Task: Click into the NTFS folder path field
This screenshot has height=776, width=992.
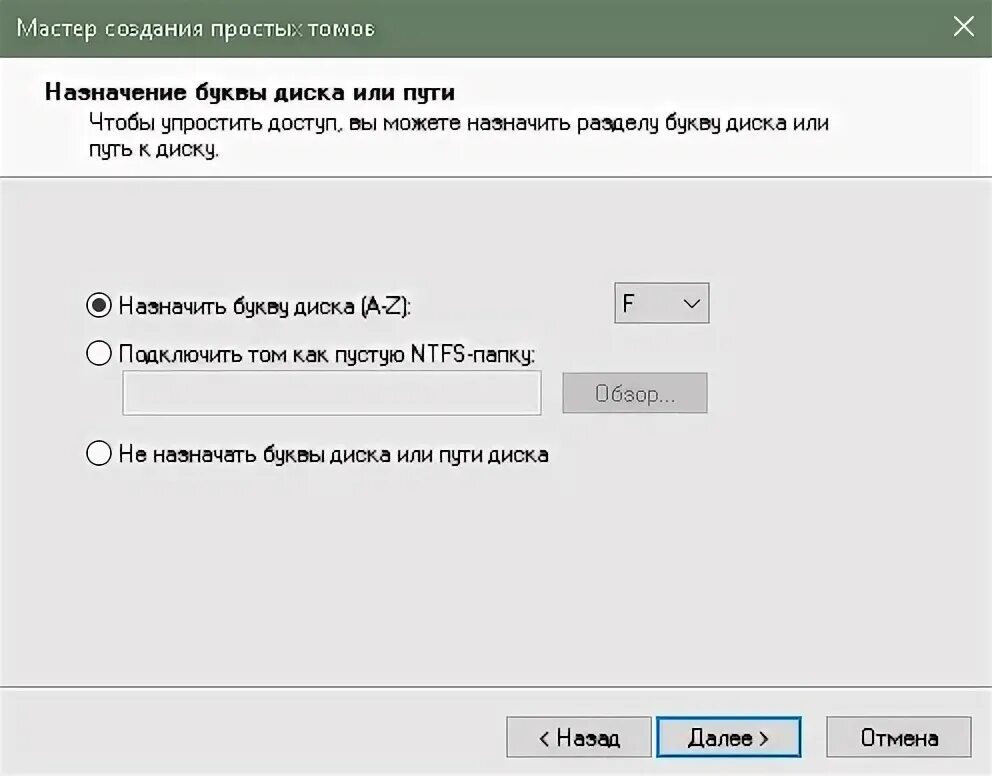Action: tap(332, 393)
